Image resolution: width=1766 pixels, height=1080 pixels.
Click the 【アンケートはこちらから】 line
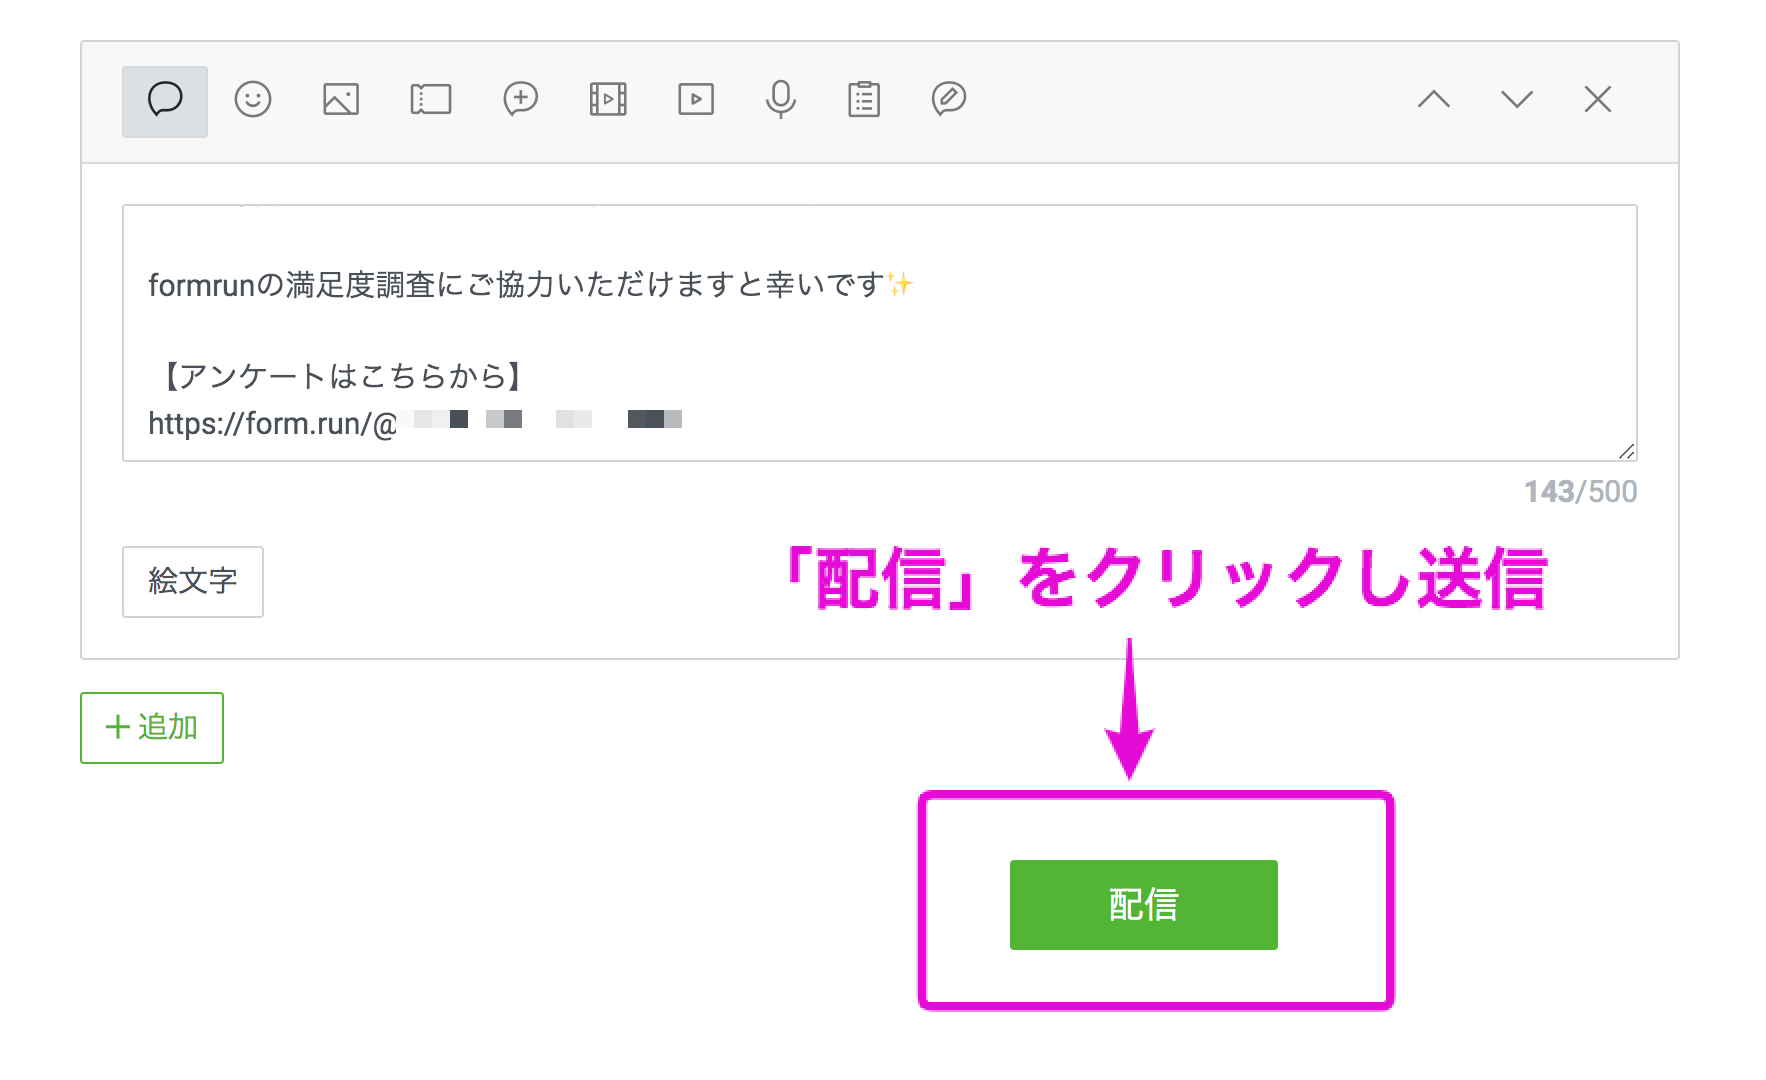tap(340, 376)
